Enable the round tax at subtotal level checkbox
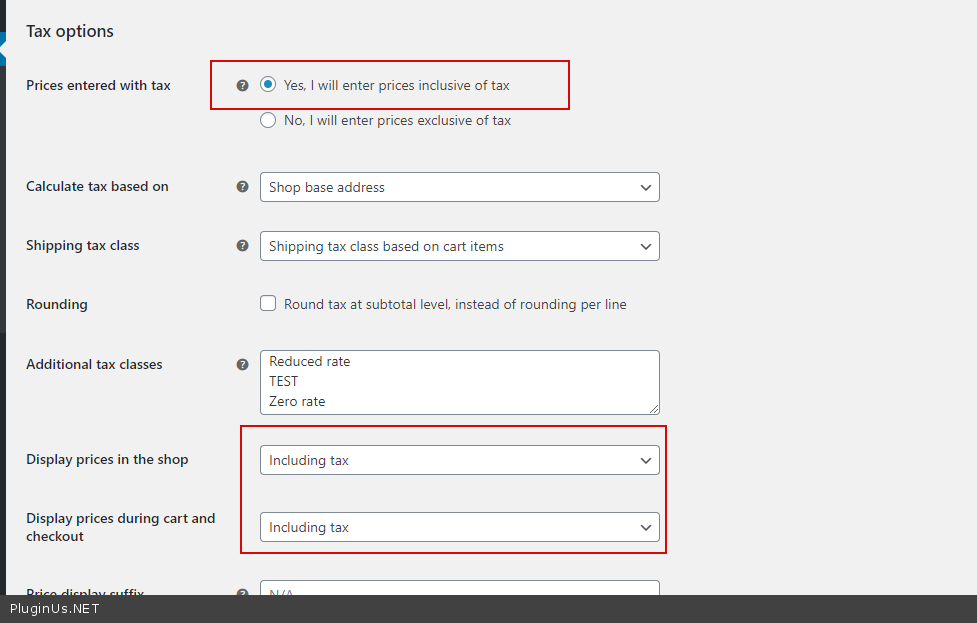The height and width of the screenshot is (623, 977). click(x=268, y=303)
